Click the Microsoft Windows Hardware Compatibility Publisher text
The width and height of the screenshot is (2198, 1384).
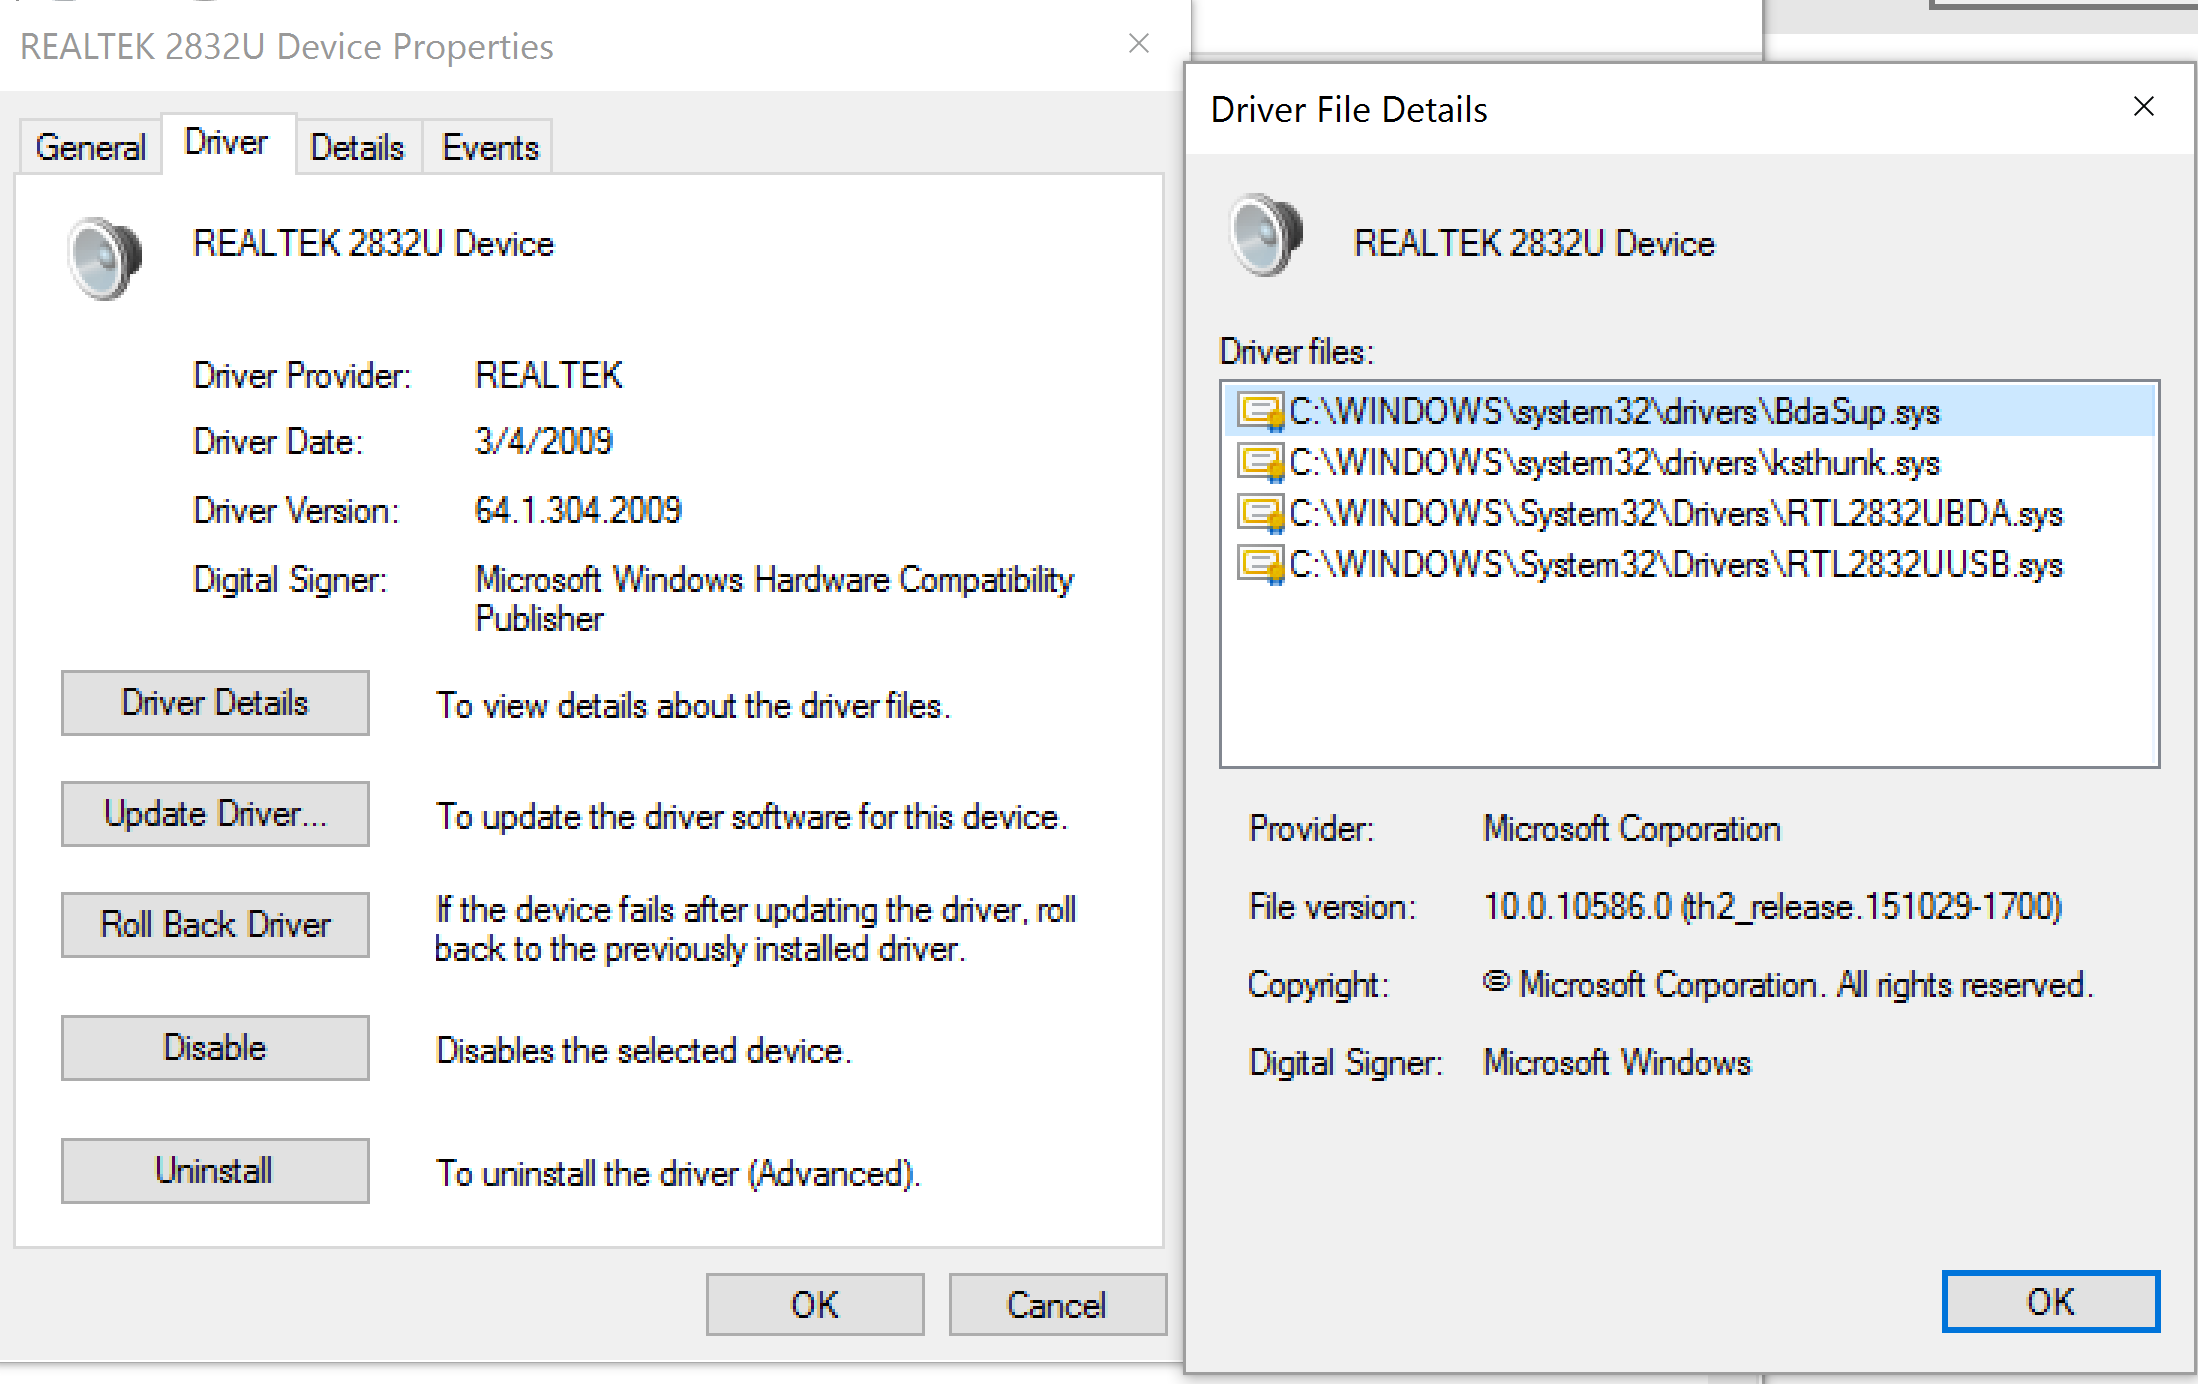pyautogui.click(x=774, y=599)
